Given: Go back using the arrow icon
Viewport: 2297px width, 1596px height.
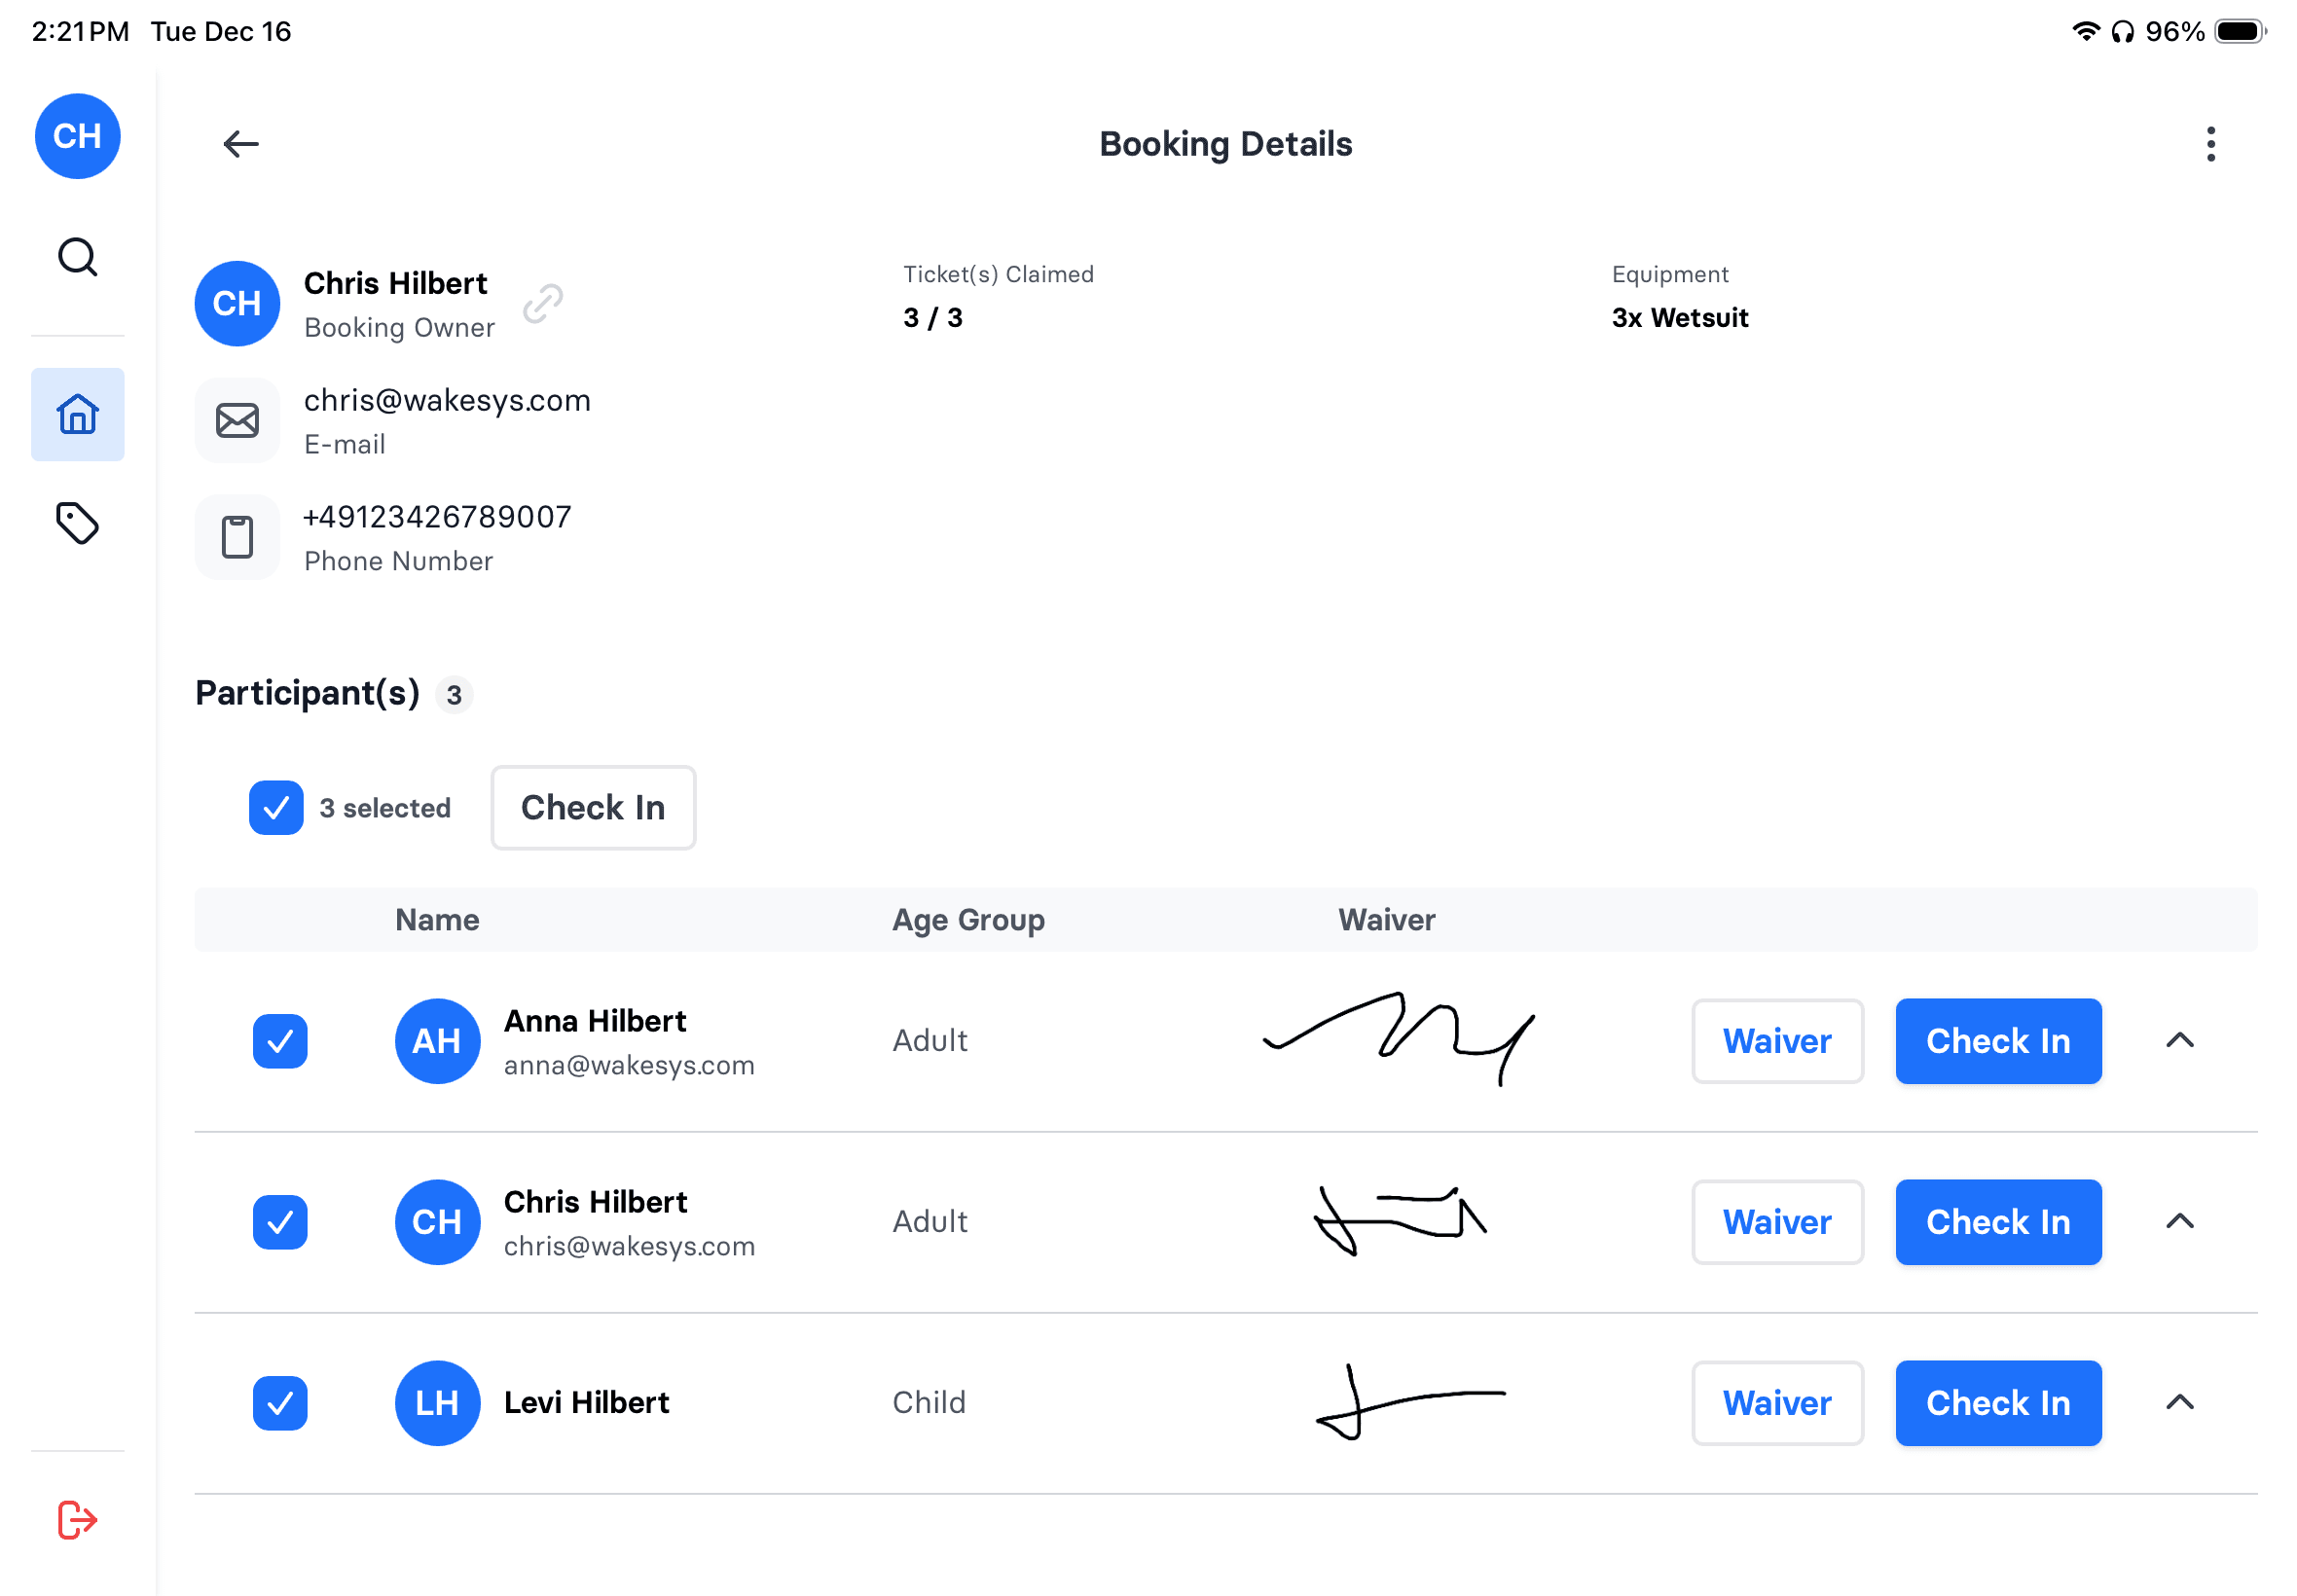Looking at the screenshot, I should pyautogui.click(x=240, y=144).
